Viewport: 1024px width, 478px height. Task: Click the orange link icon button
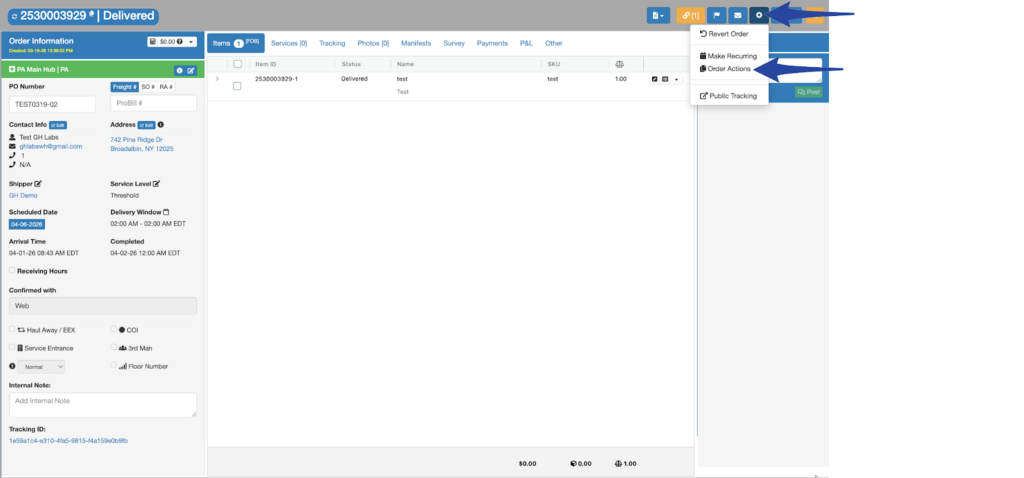click(x=689, y=15)
